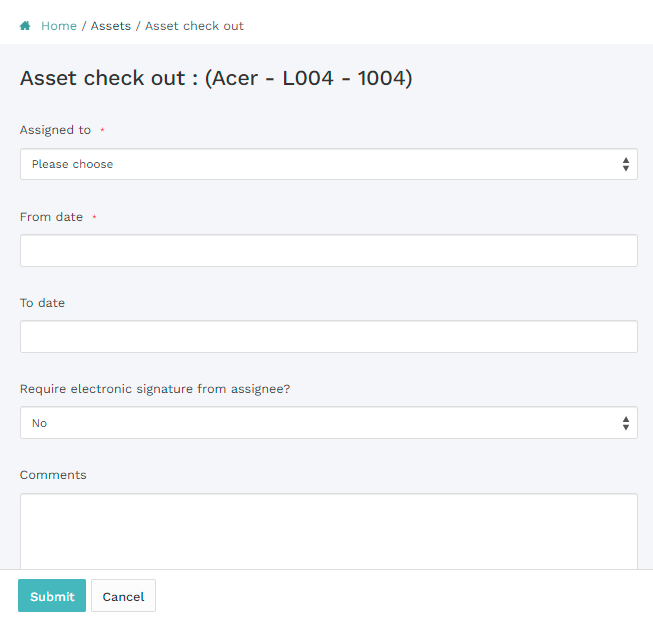The height and width of the screenshot is (617, 653).
Task: Click the 'Require electronic signature from assignee?' label
Action: click(x=155, y=389)
